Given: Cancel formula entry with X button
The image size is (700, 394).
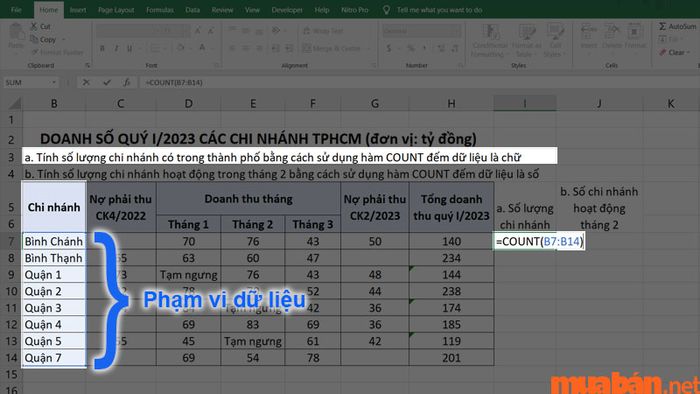Looking at the screenshot, I should click(x=86, y=83).
